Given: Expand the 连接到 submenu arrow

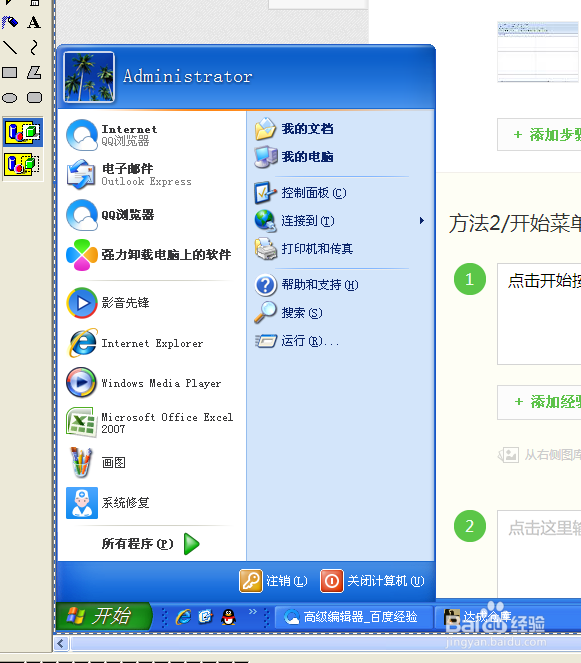Looking at the screenshot, I should click(x=422, y=221).
